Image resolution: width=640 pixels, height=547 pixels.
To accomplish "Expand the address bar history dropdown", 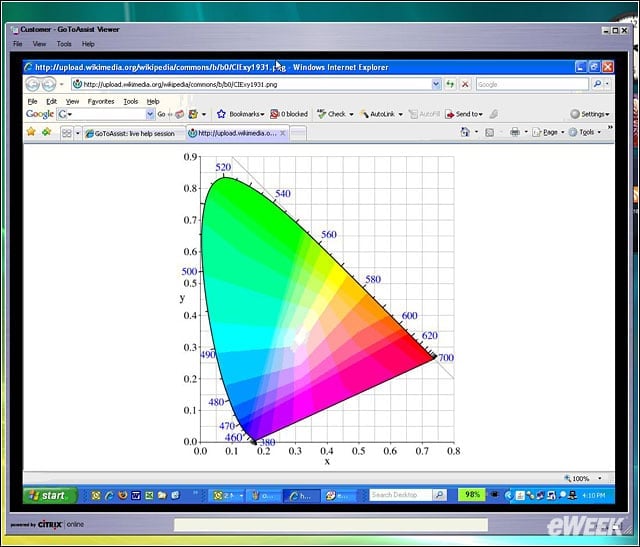I will [436, 84].
